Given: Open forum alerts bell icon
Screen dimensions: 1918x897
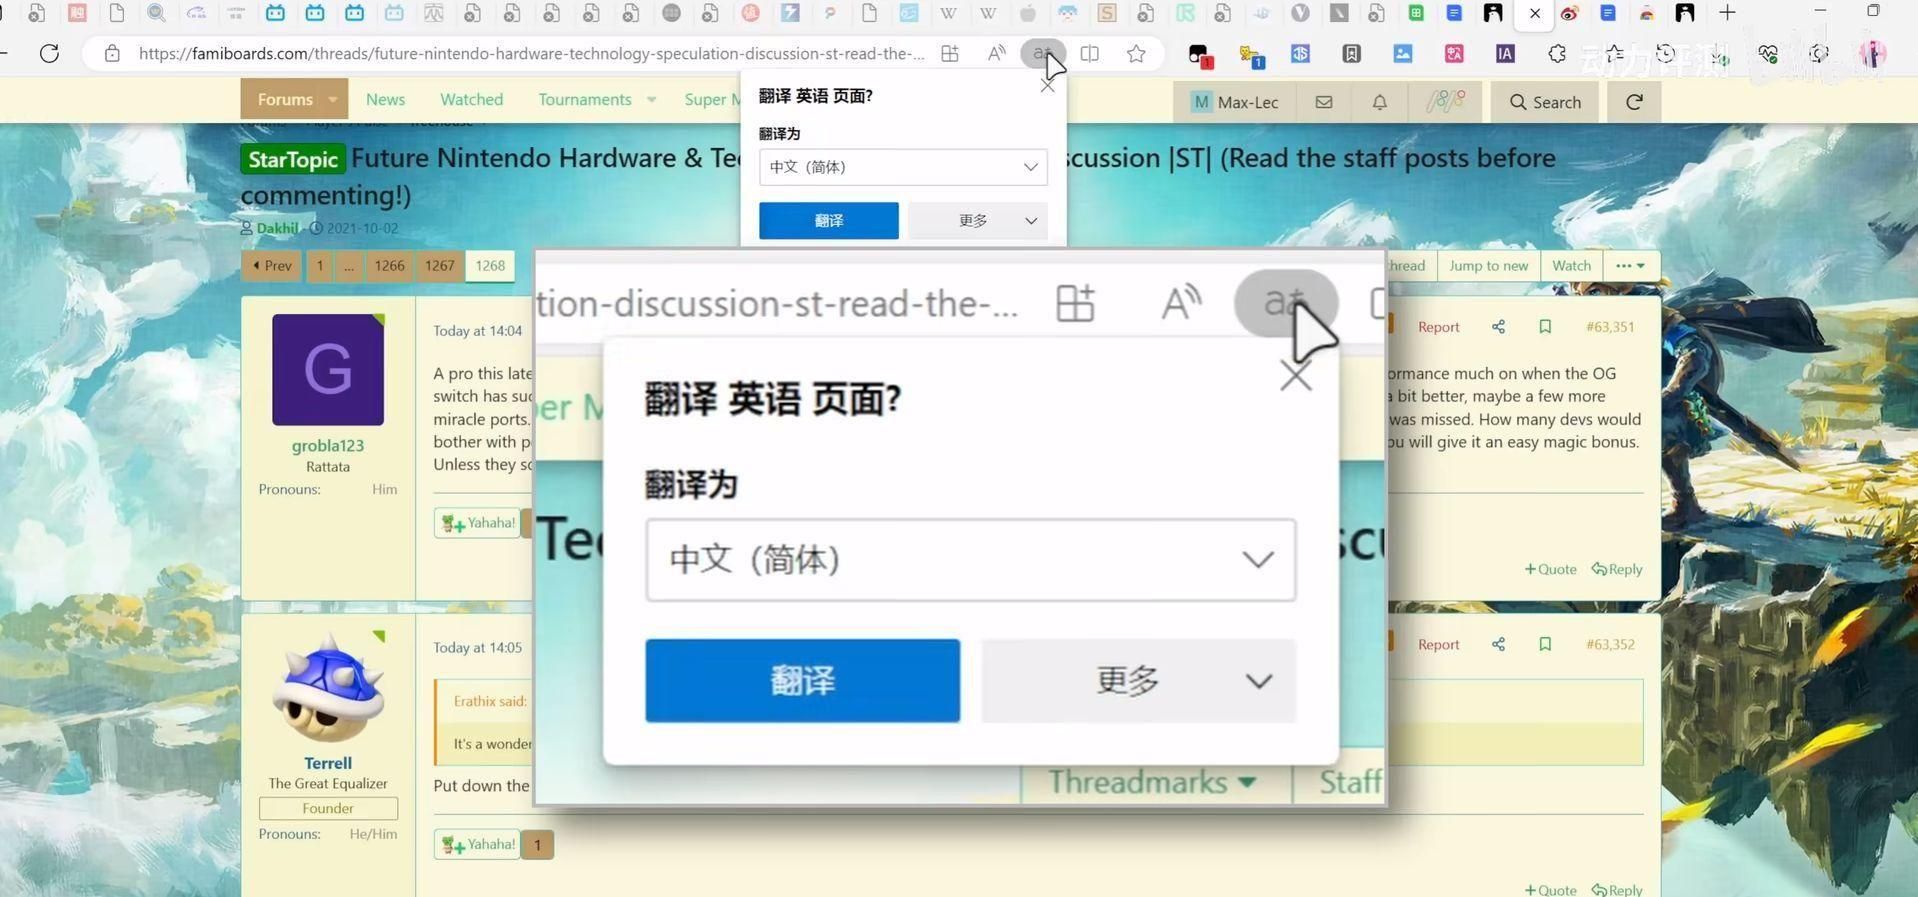Looking at the screenshot, I should (x=1379, y=102).
